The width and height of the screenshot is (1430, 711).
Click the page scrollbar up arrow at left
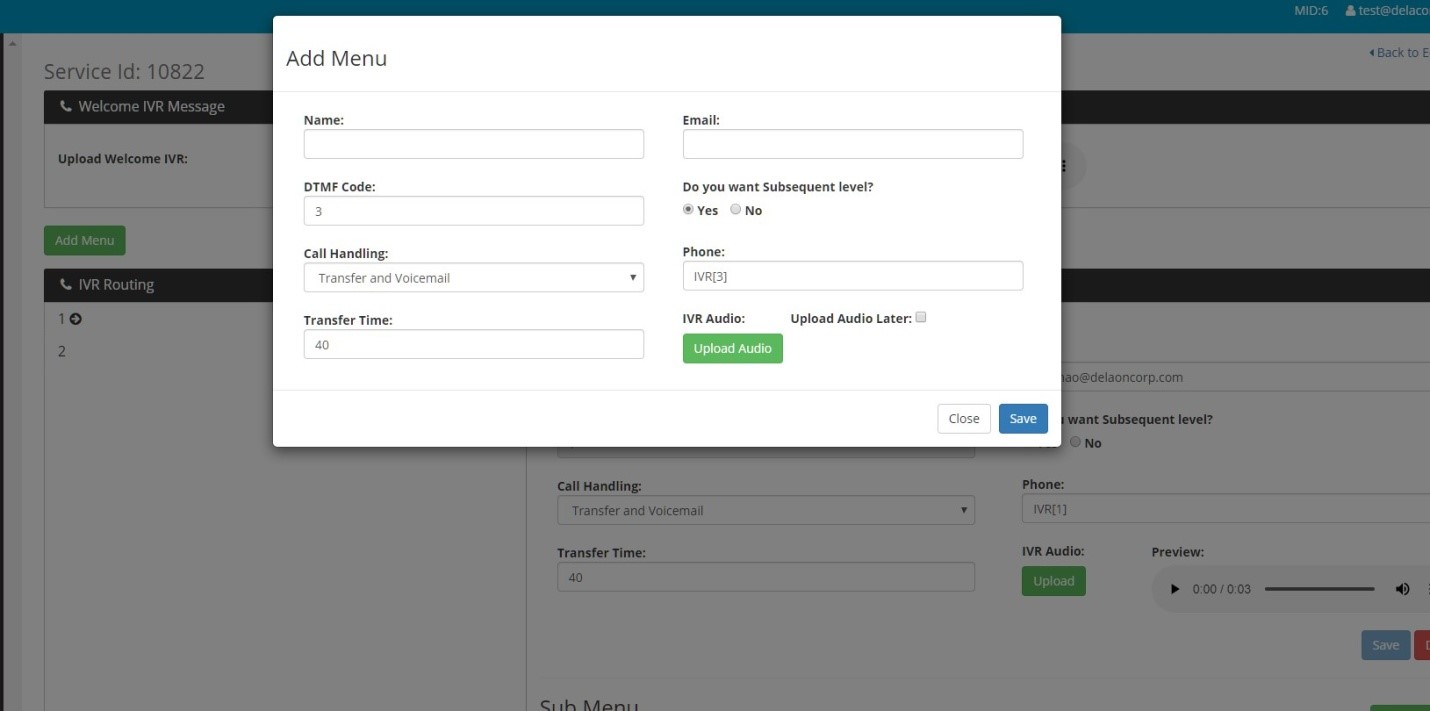tap(12, 44)
